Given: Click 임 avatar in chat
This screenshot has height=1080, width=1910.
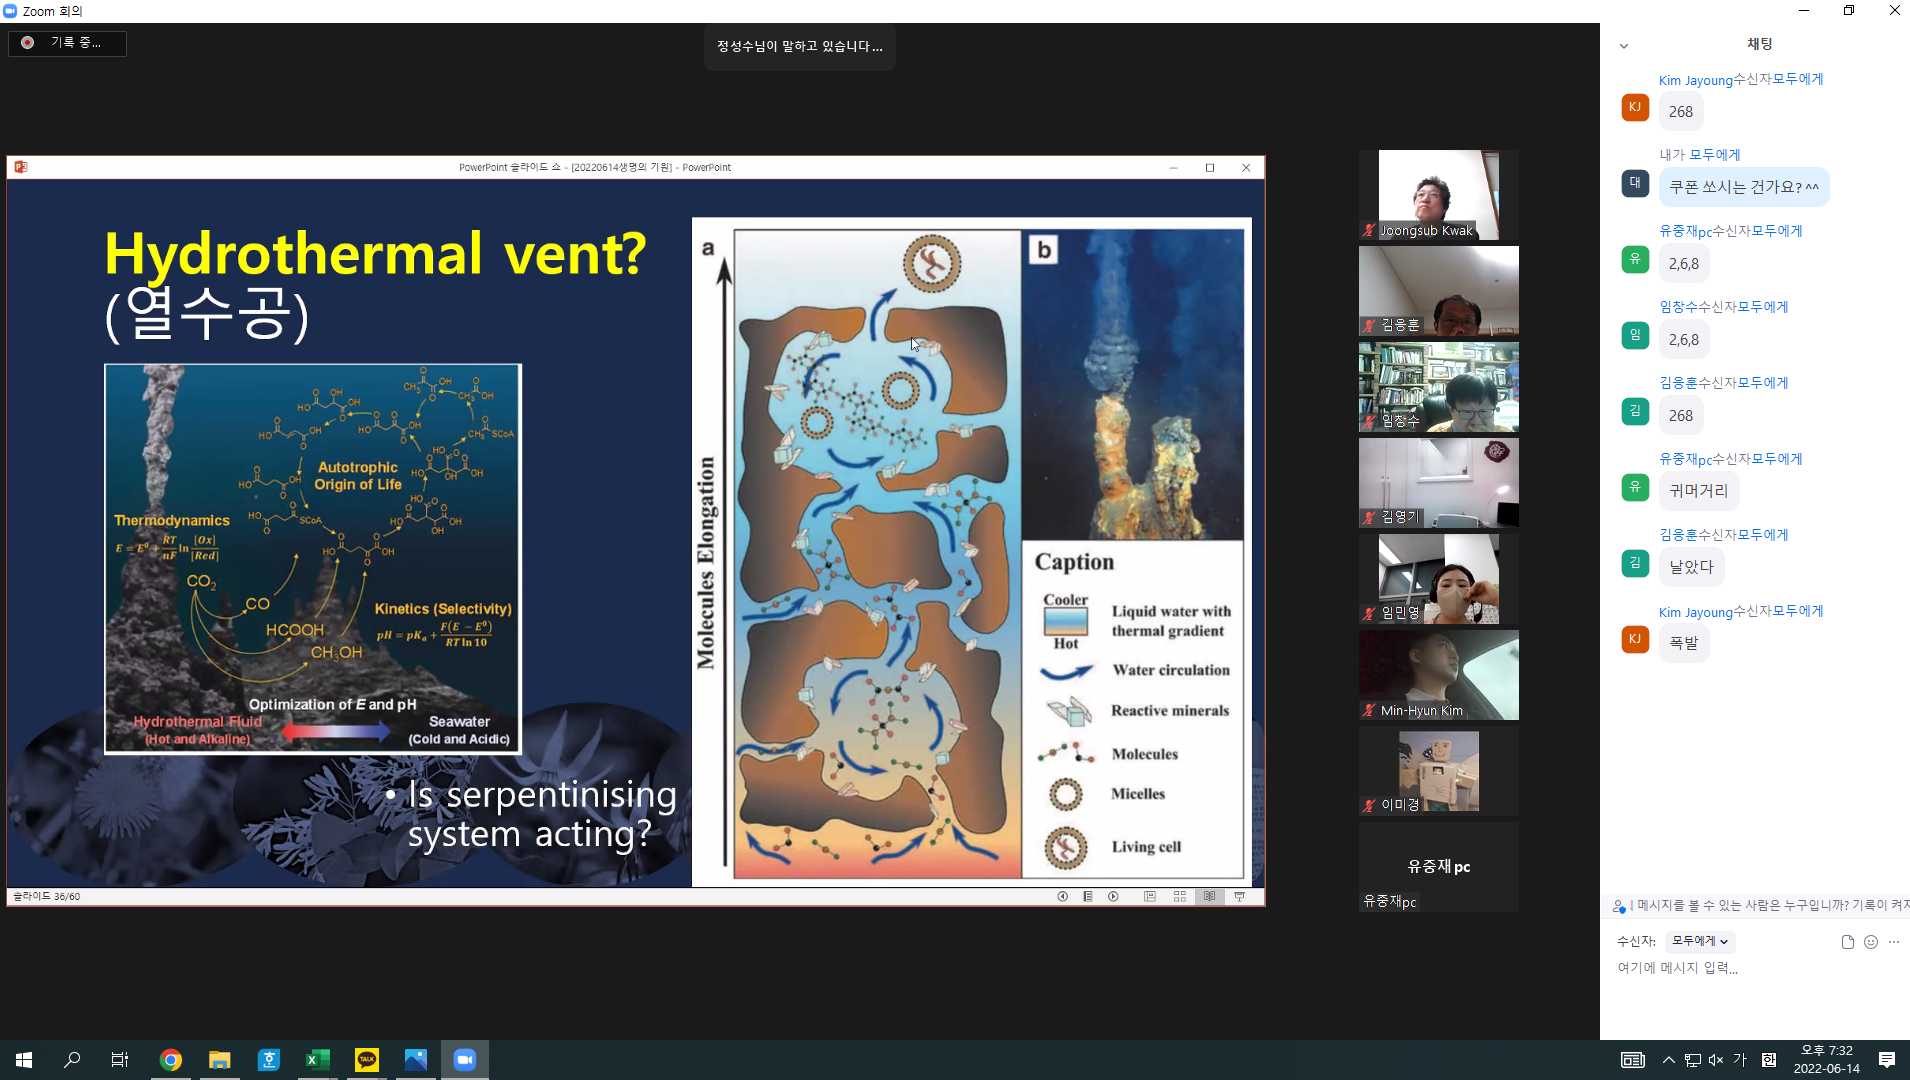Looking at the screenshot, I should pyautogui.click(x=1635, y=335).
